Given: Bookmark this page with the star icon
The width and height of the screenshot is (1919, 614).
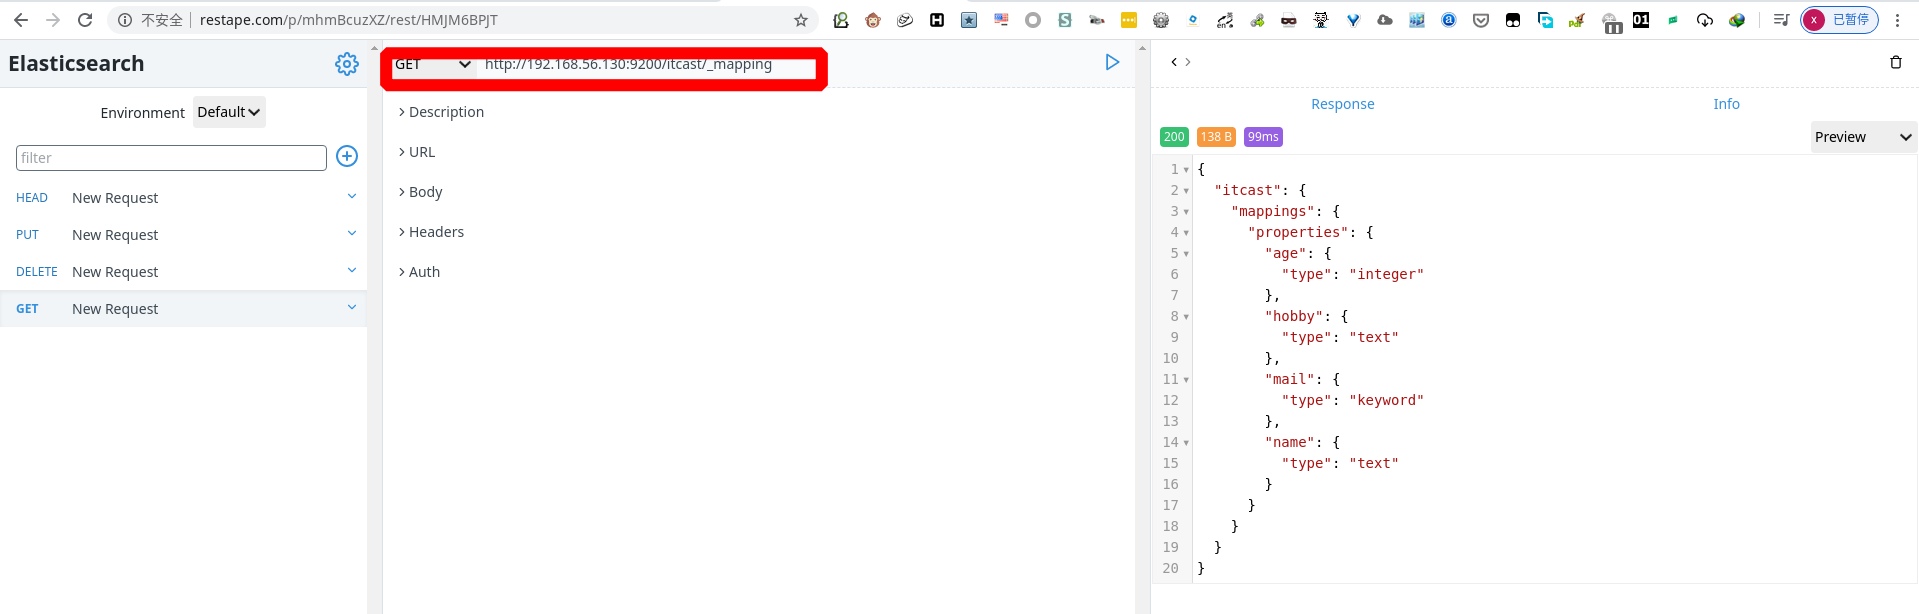Looking at the screenshot, I should (x=801, y=20).
